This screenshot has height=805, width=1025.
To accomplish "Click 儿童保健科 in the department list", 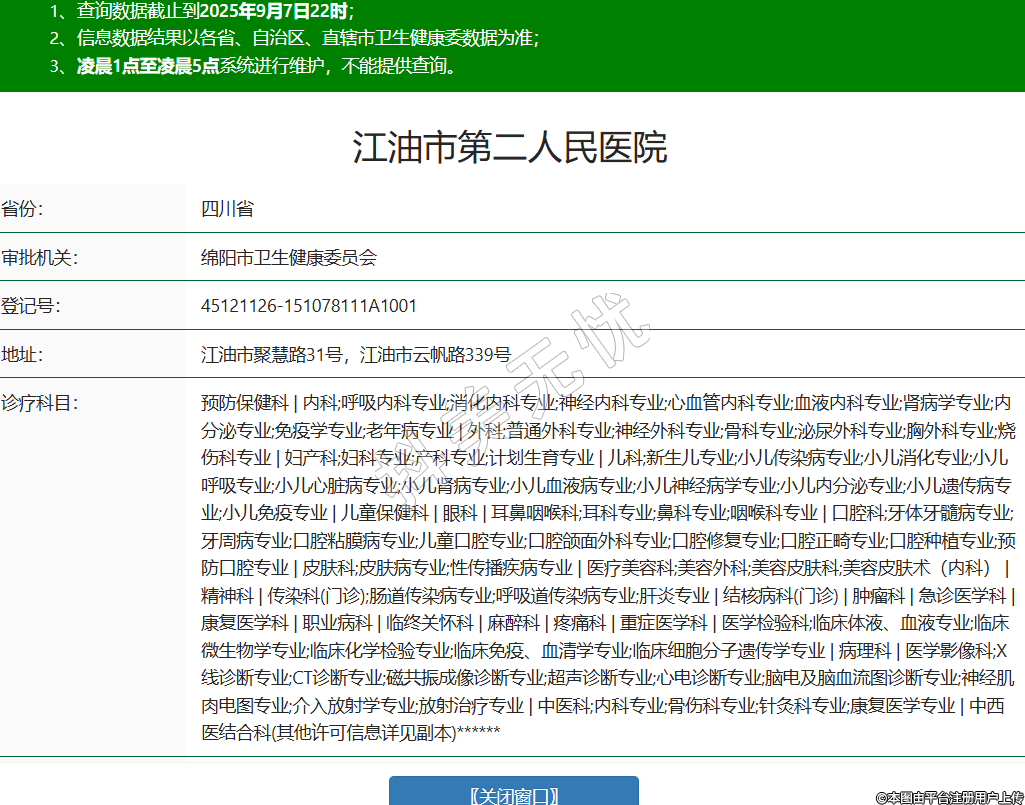I will [x=385, y=513].
